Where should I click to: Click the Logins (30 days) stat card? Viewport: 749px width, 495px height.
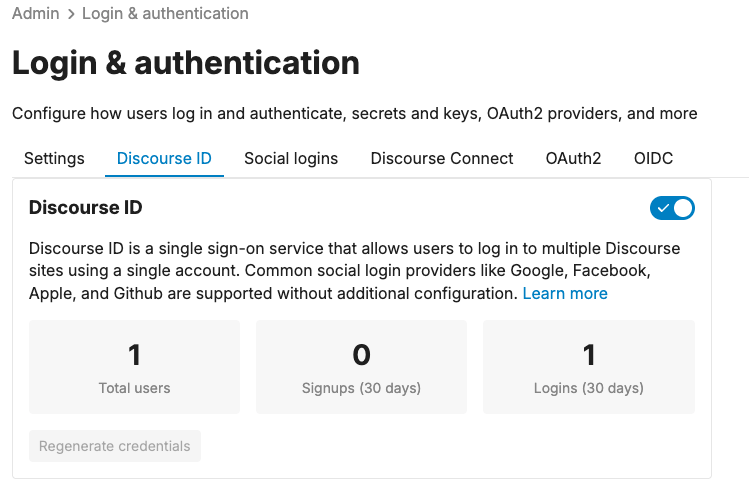point(588,367)
